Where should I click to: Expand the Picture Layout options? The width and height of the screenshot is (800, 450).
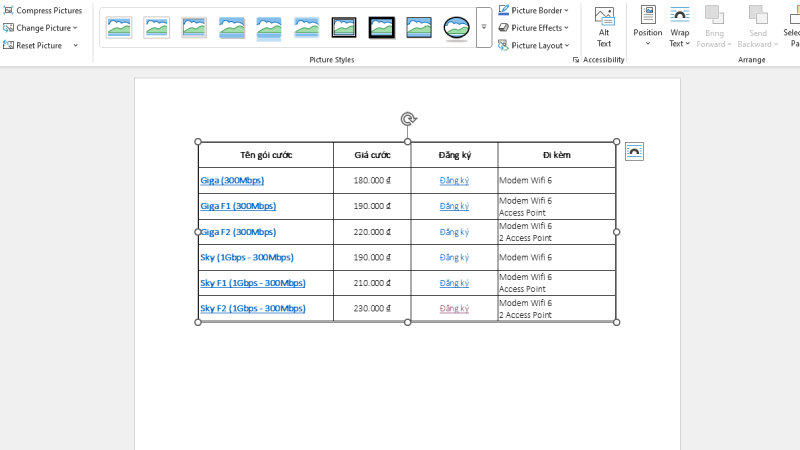pyautogui.click(x=533, y=45)
